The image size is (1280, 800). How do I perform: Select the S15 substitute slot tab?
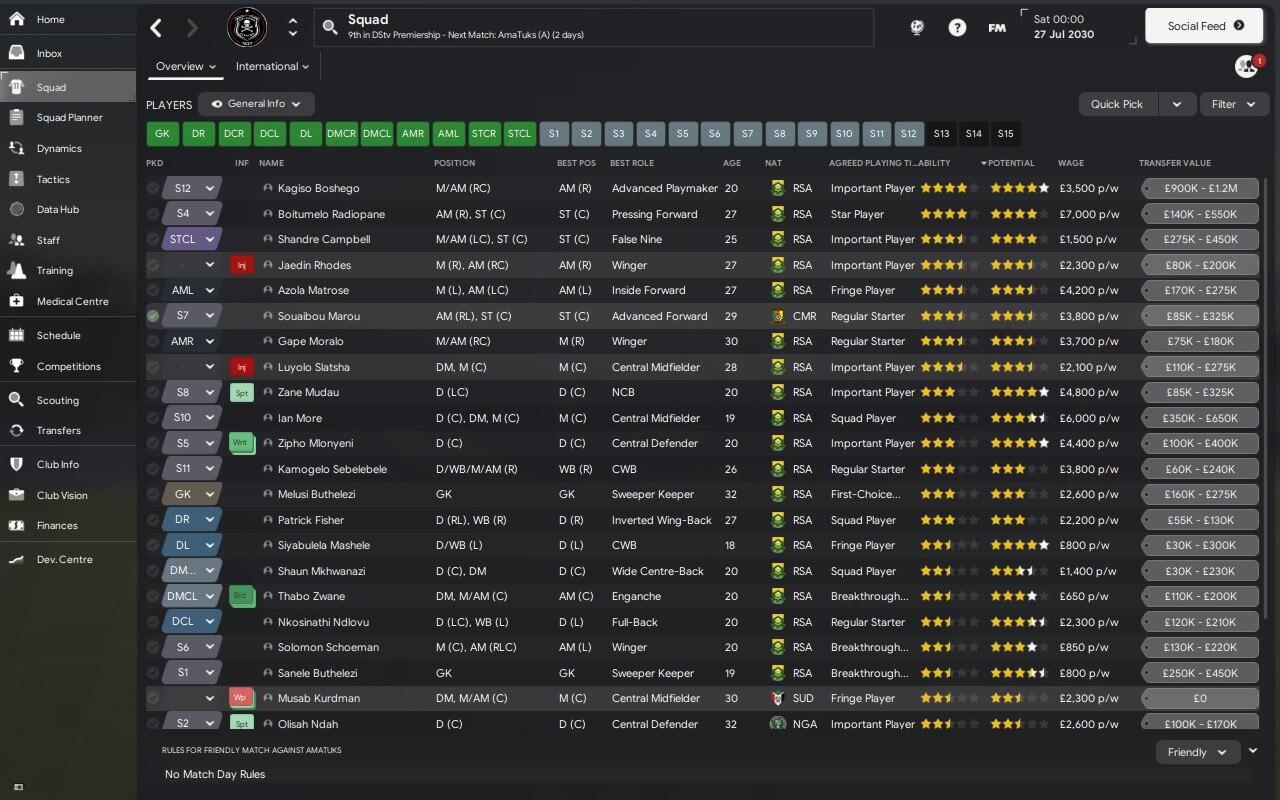click(x=1005, y=133)
